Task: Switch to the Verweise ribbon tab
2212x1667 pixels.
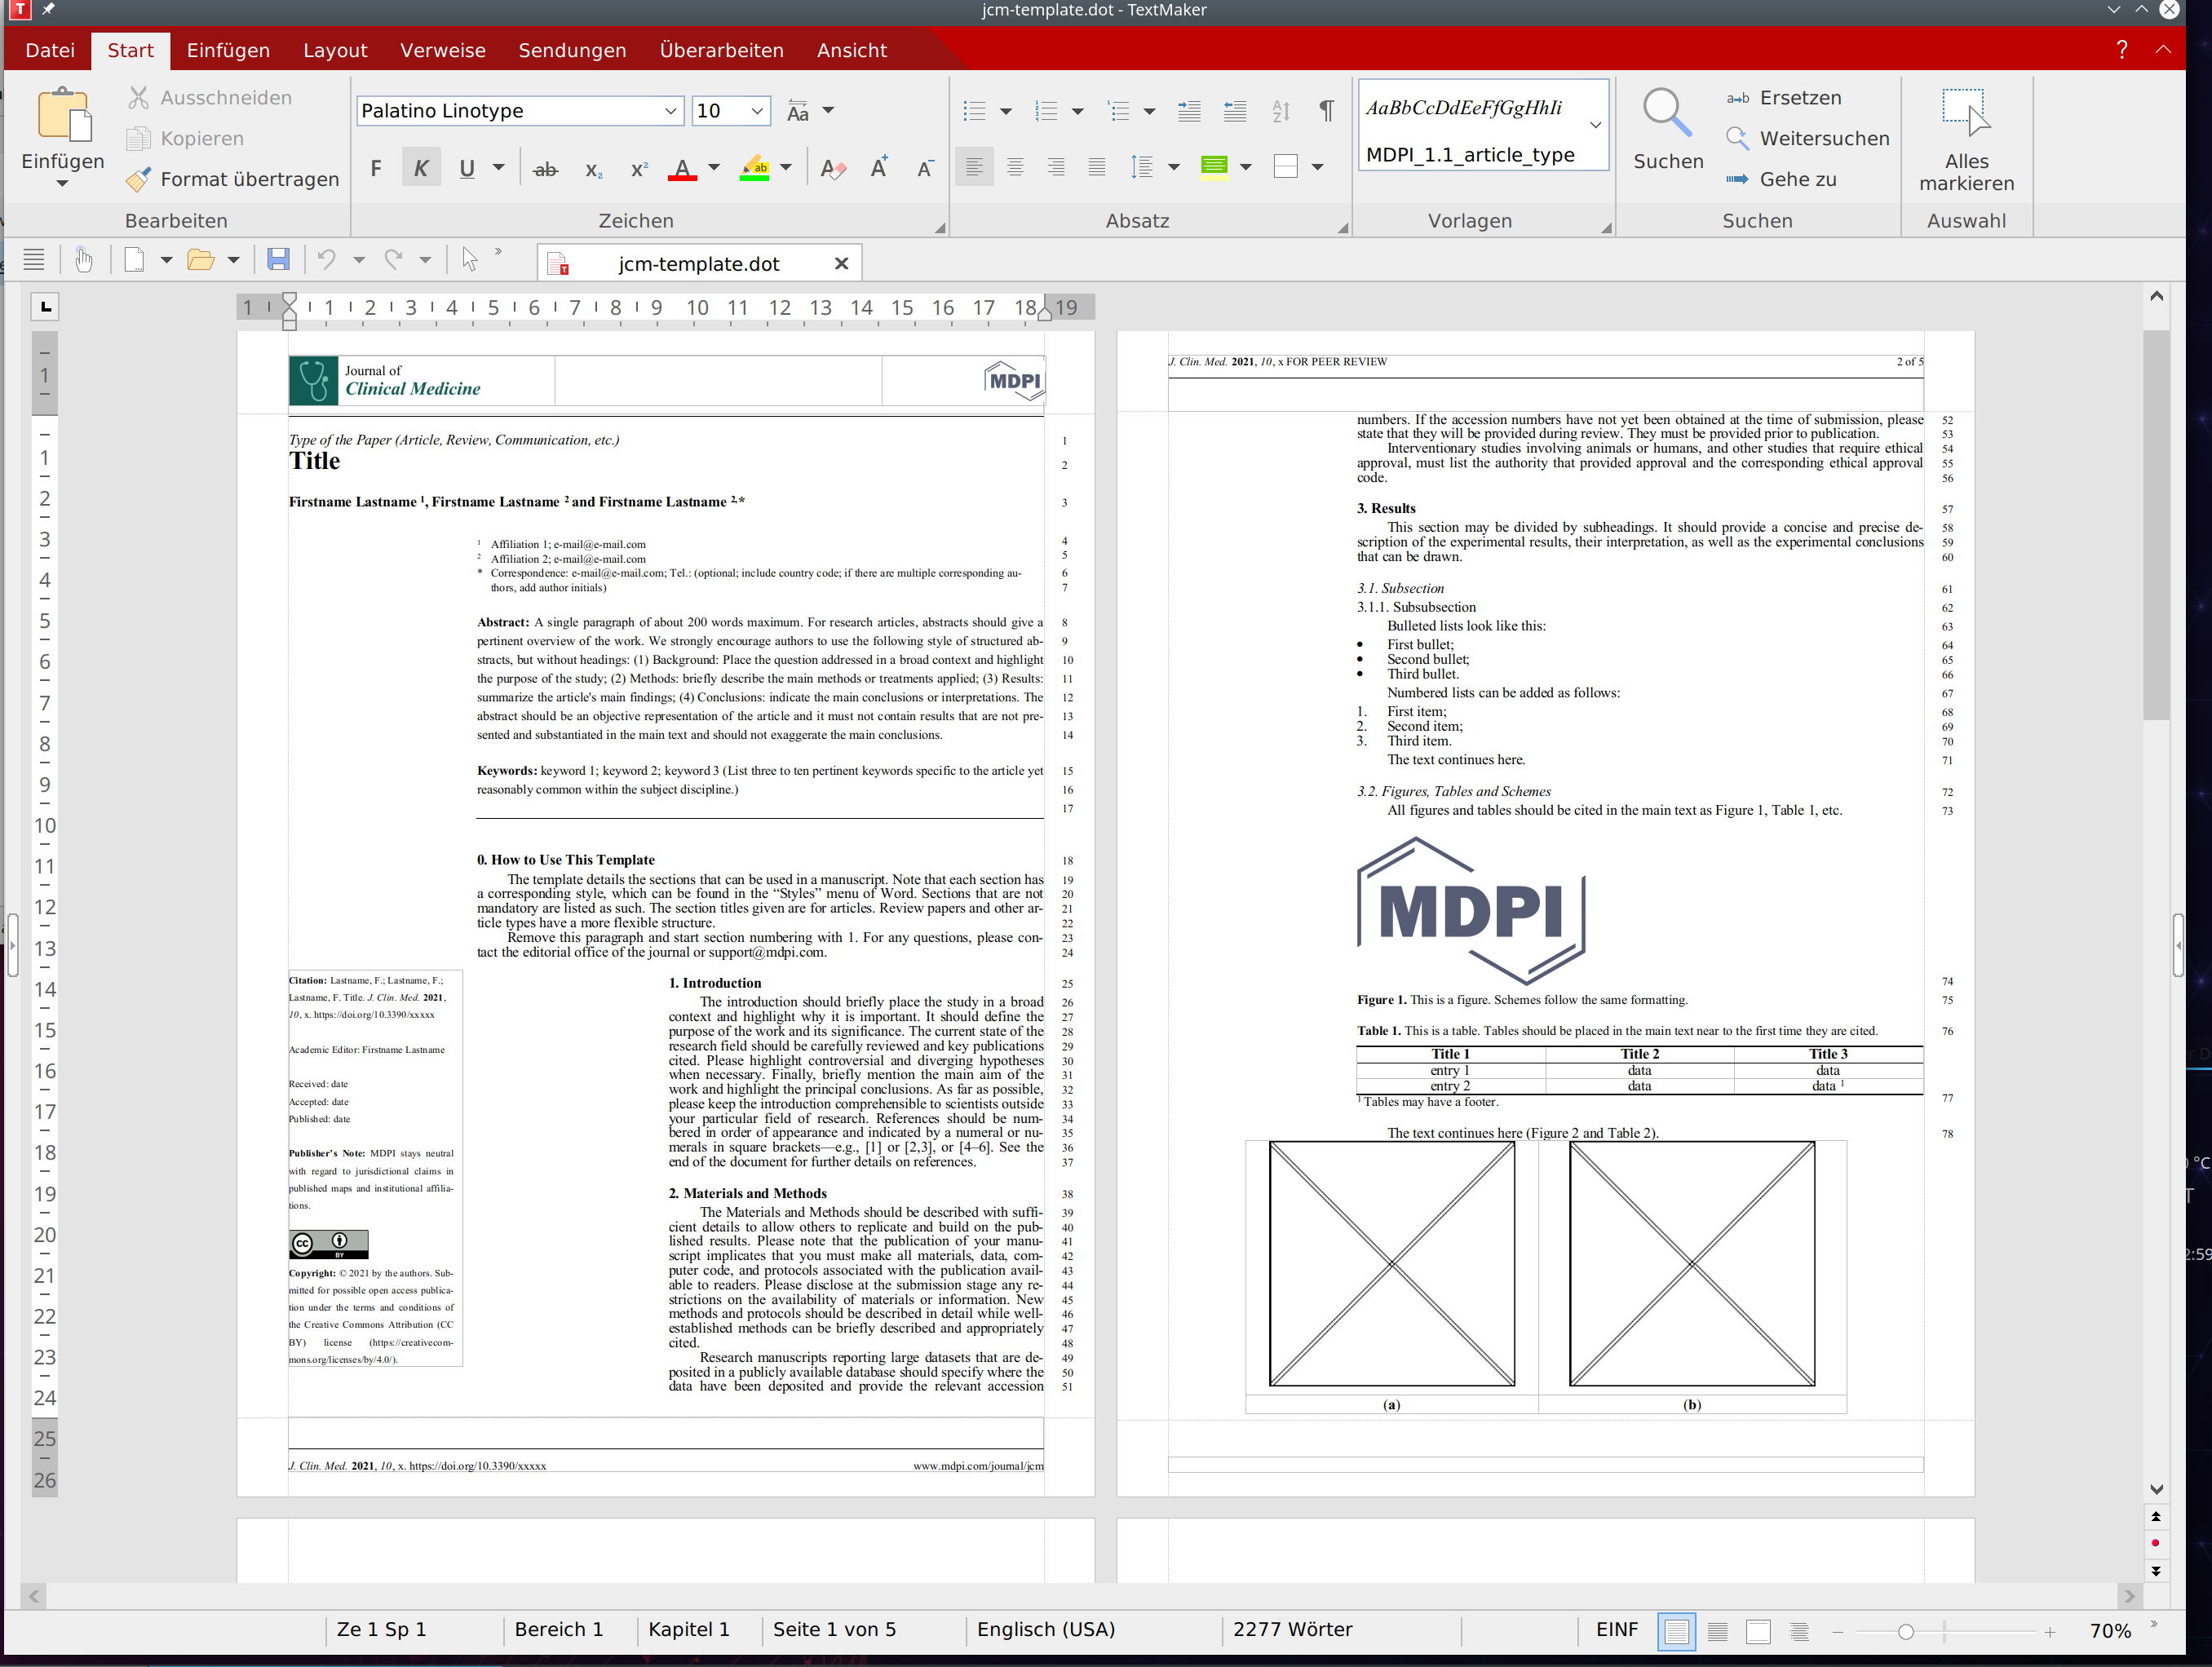Action: point(443,50)
